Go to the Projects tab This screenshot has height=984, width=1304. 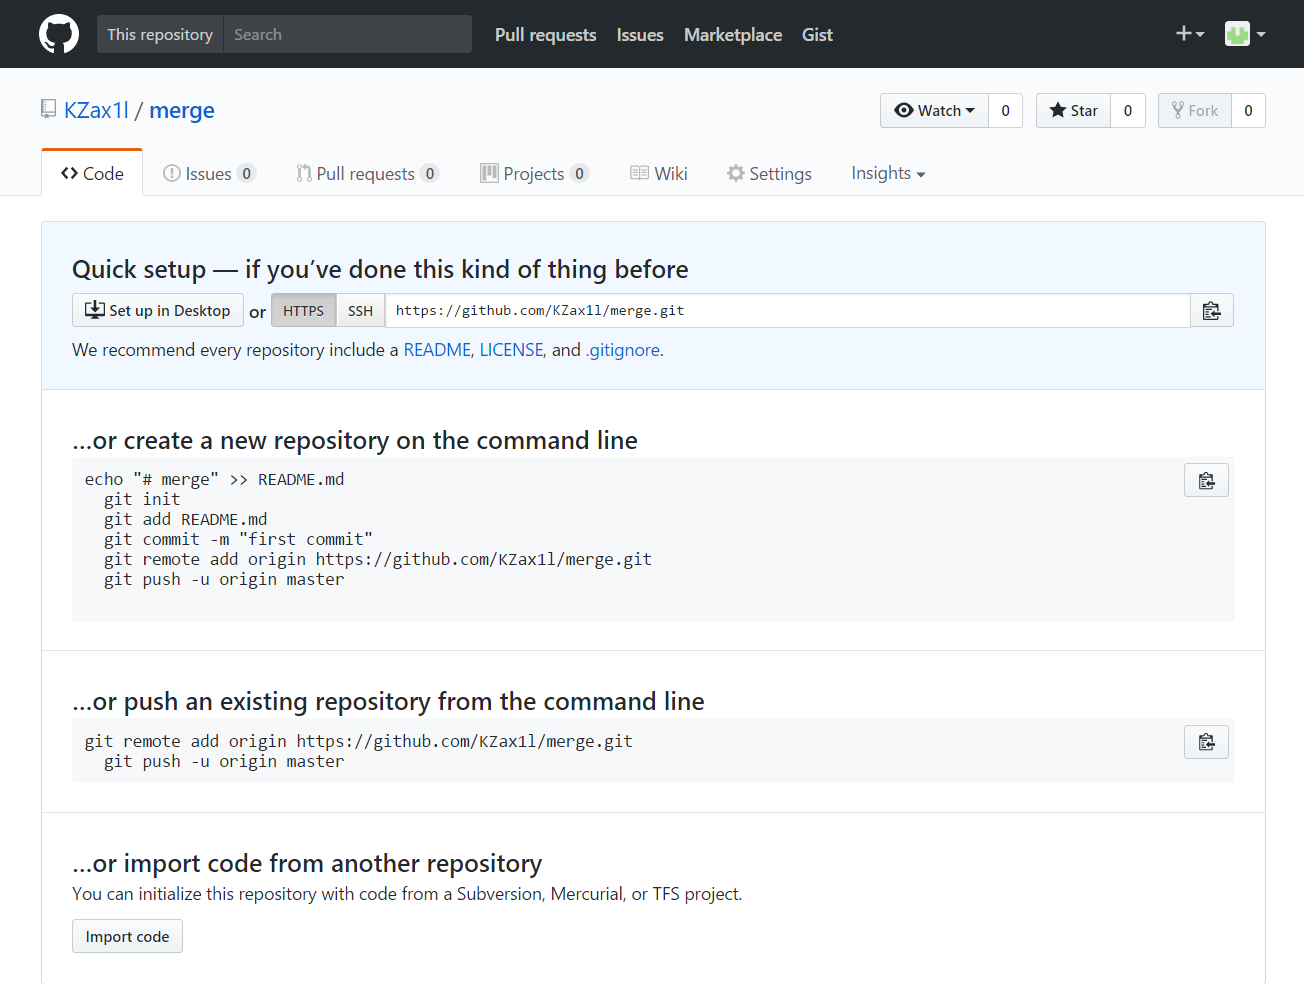pyautogui.click(x=534, y=173)
